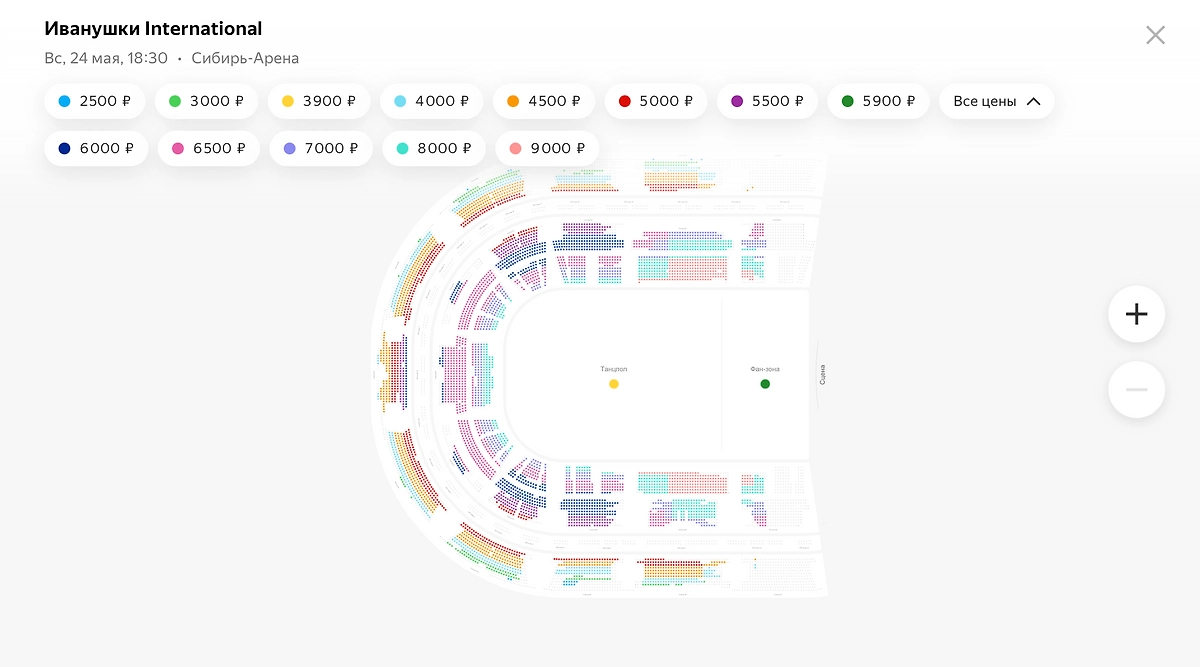The width and height of the screenshot is (1200, 667).
Task: Show seats priced 7000 ₽
Action: [320, 148]
